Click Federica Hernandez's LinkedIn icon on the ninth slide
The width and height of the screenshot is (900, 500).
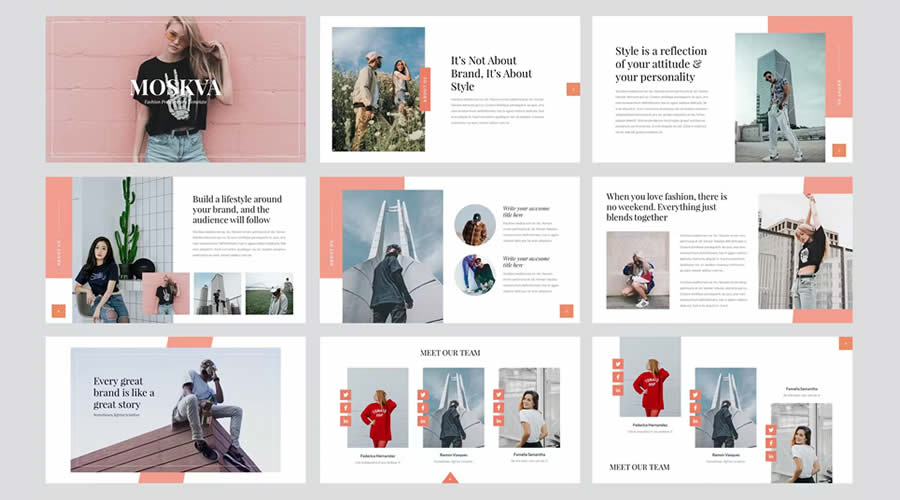pyautogui.click(x=618, y=390)
